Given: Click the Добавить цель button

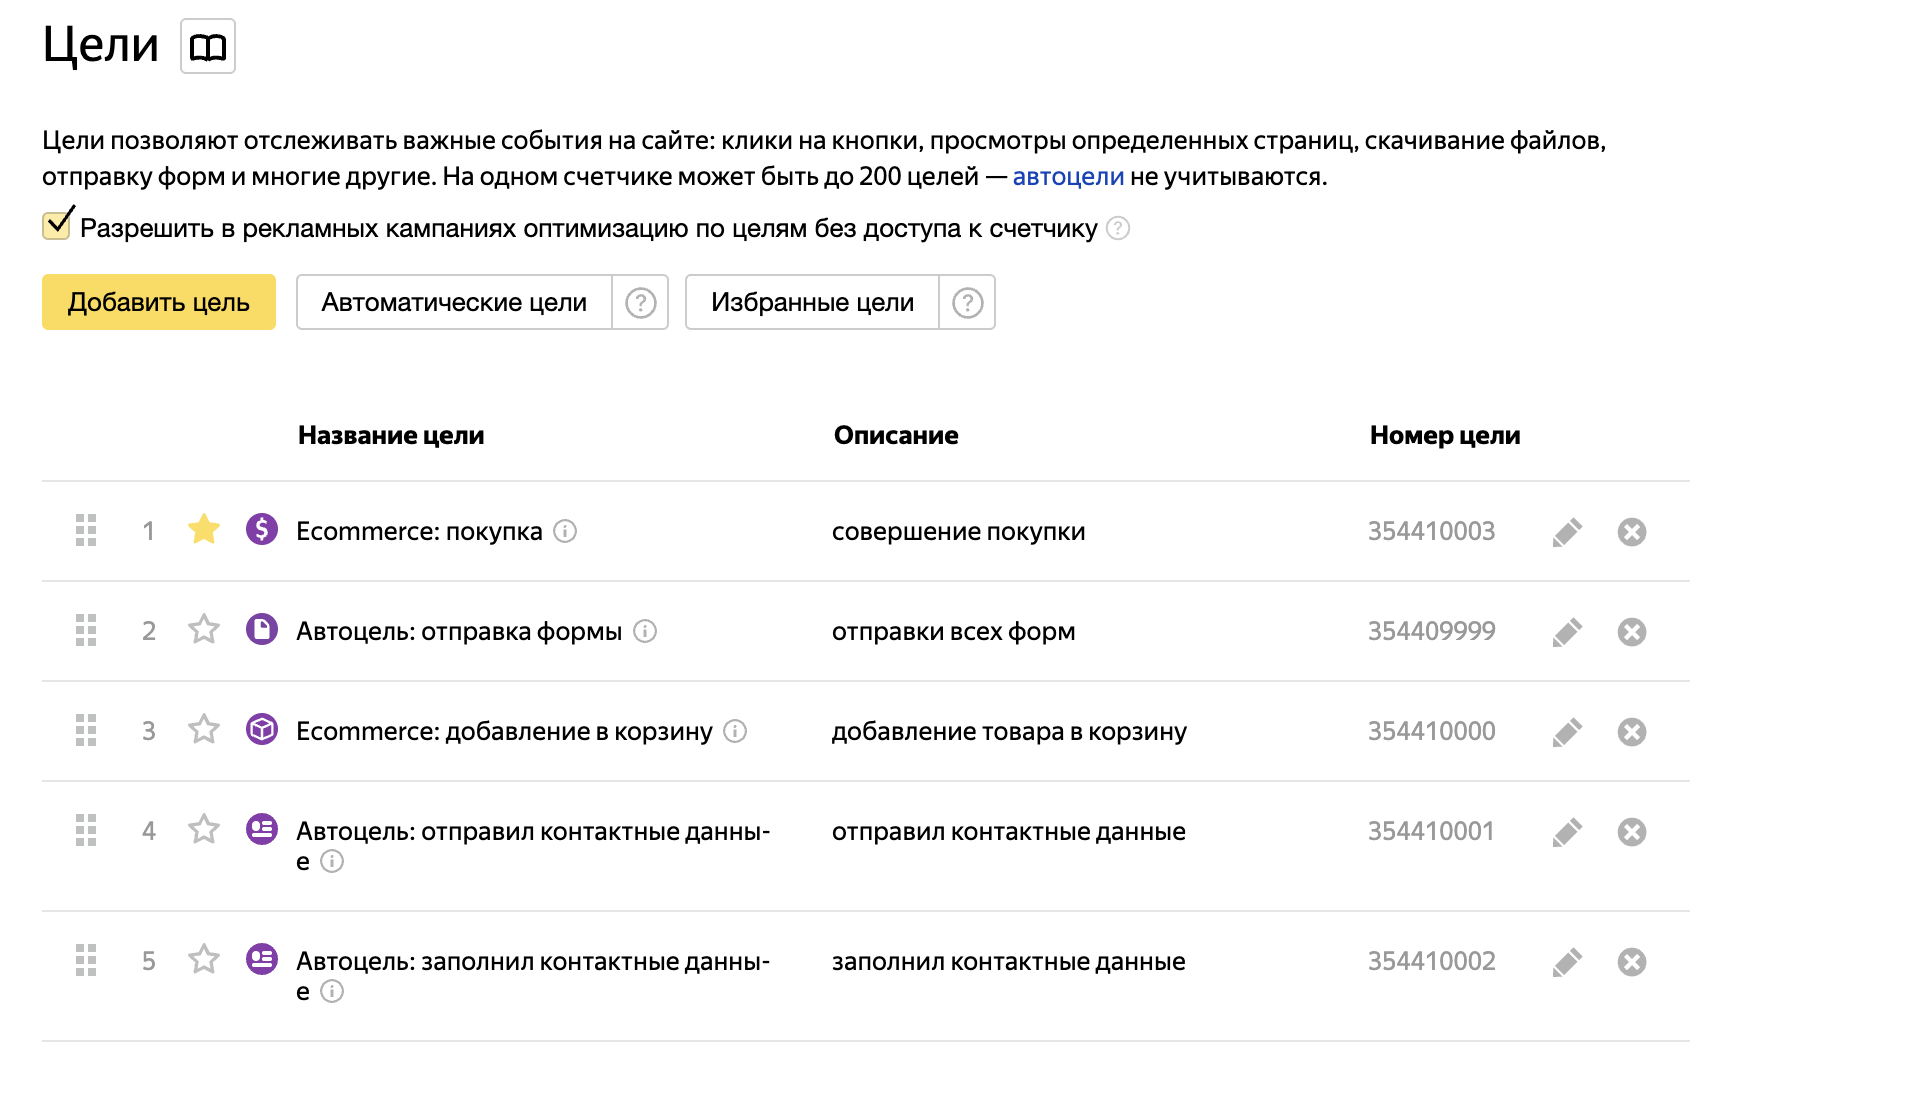Looking at the screenshot, I should 158,302.
